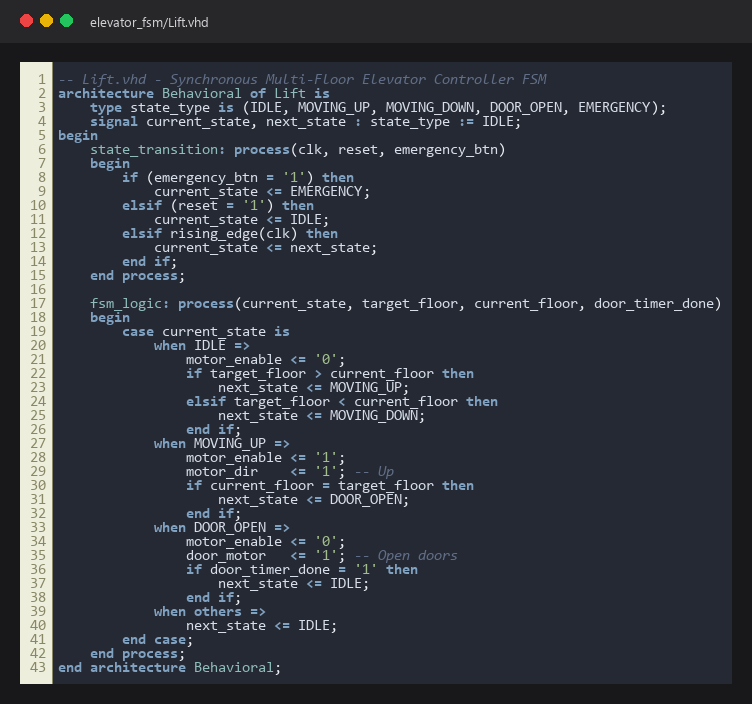
Task: Click the 'elsif rising_edge(clk) then' line
Action: coord(230,234)
